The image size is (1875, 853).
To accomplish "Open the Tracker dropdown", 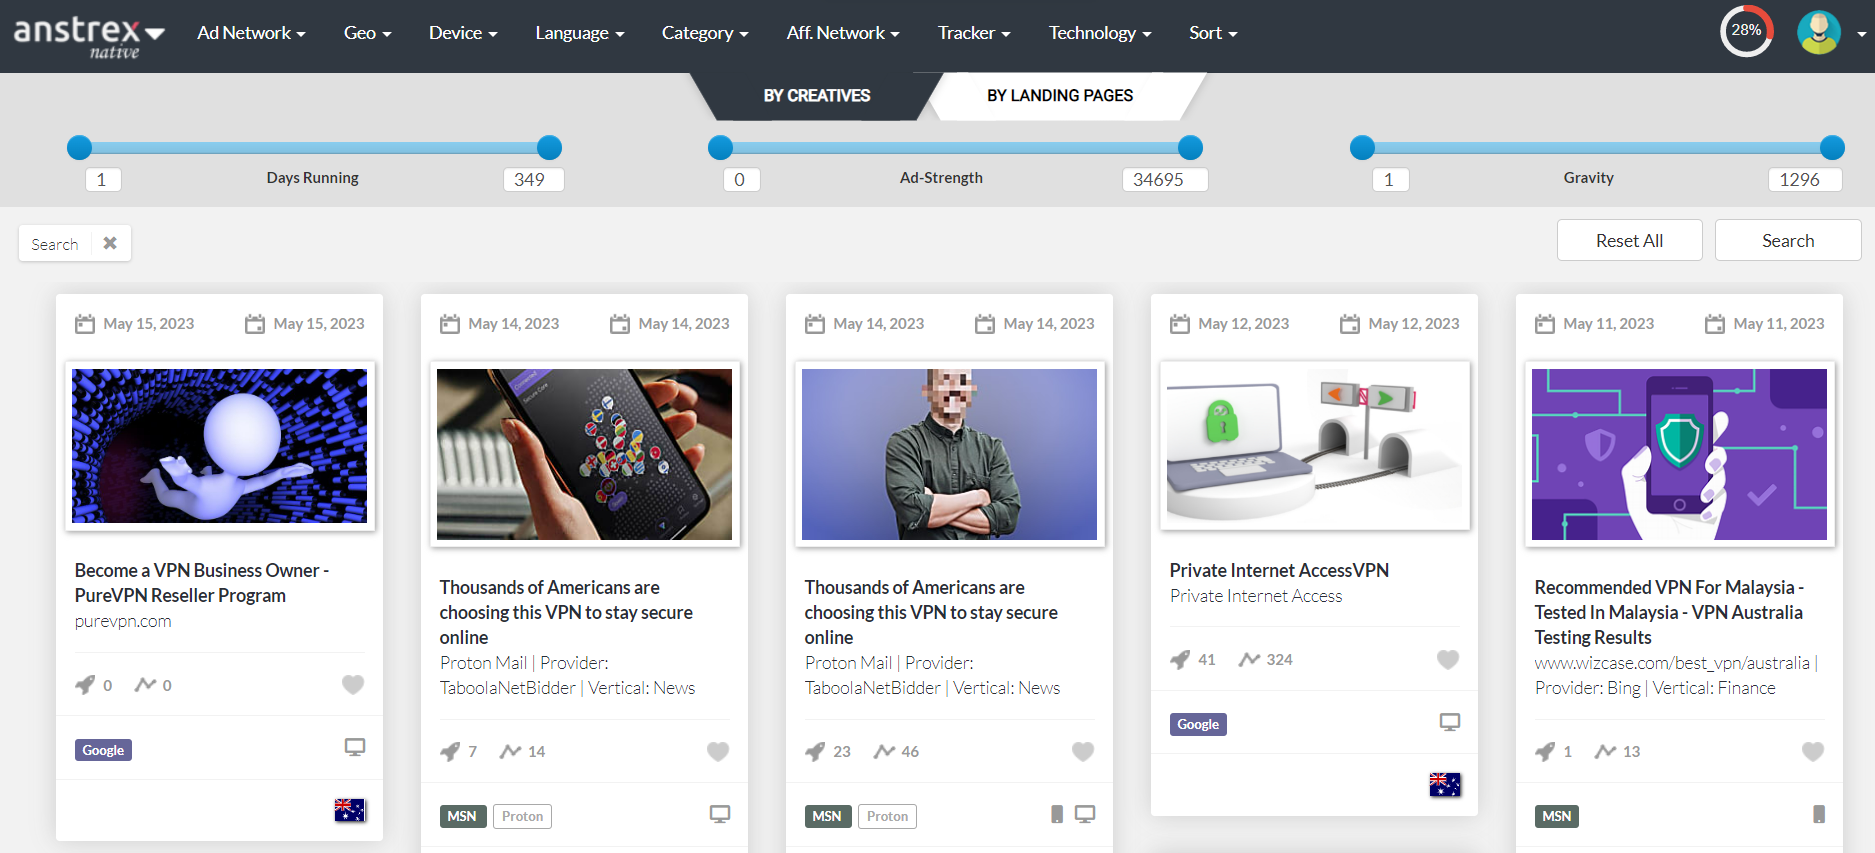I will click(x=974, y=33).
